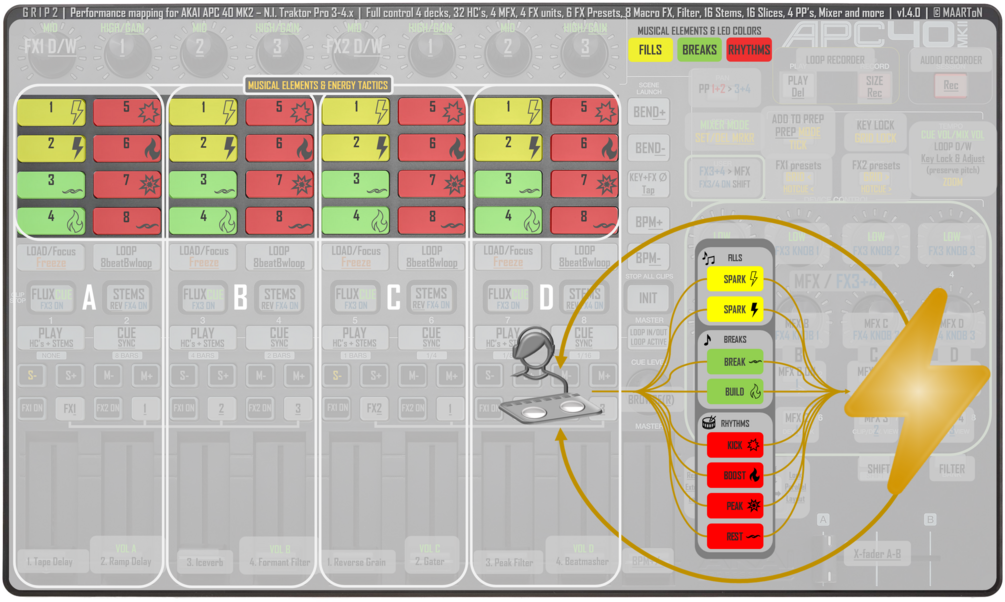
Task: Click the BPM+ button
Action: (649, 222)
